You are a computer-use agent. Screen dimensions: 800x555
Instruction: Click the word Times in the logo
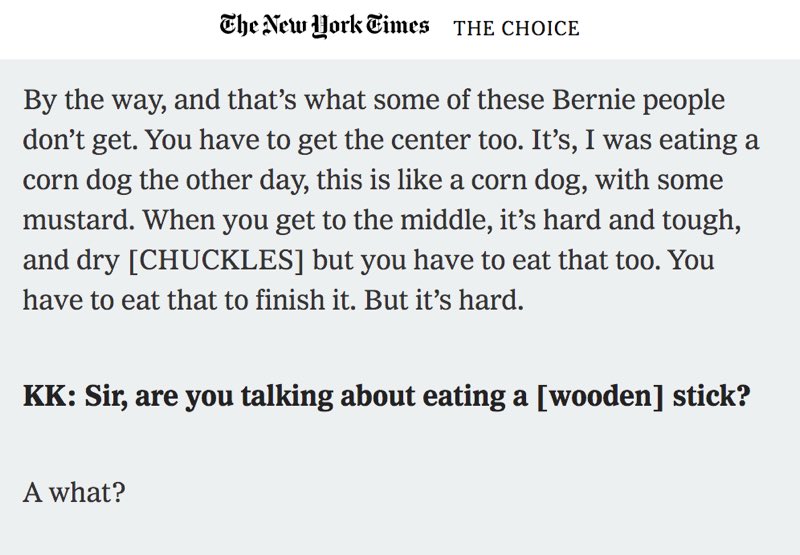coord(398,25)
